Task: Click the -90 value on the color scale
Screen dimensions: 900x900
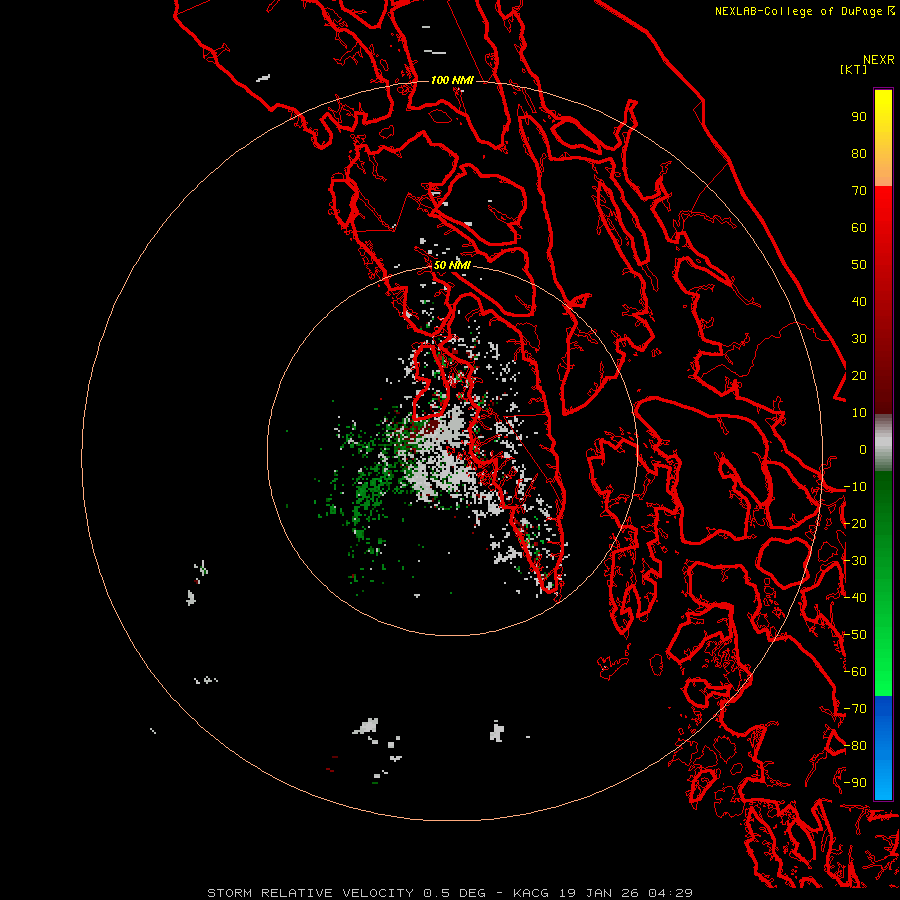Action: click(855, 782)
